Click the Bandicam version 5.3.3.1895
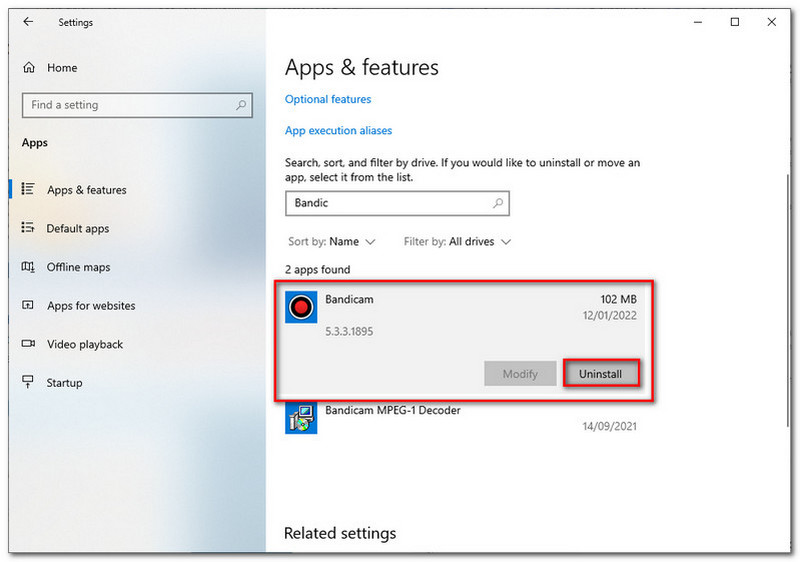Image resolution: width=800 pixels, height=562 pixels. click(349, 331)
